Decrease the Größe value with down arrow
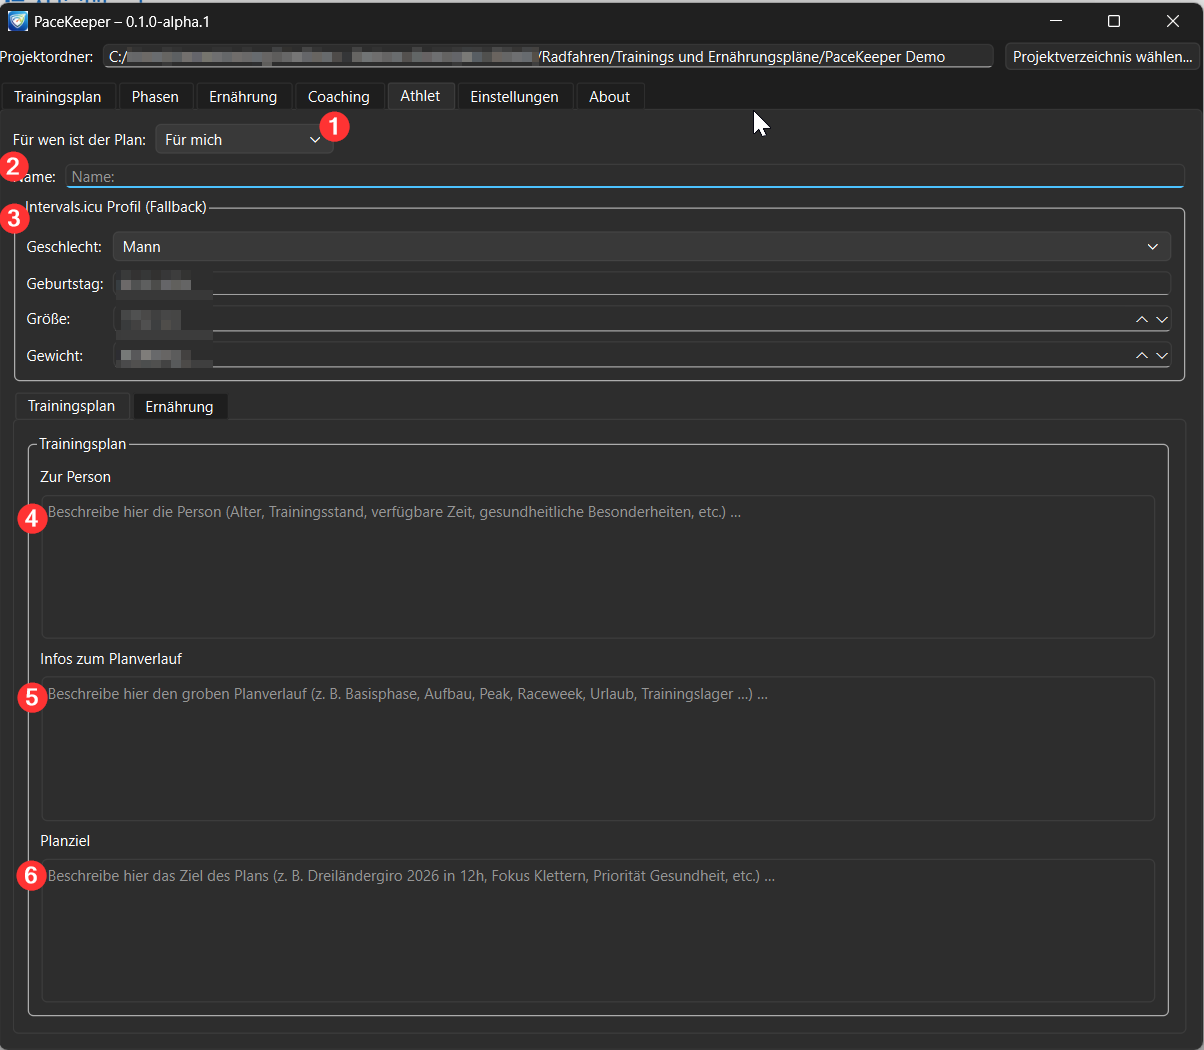 [x=1162, y=319]
